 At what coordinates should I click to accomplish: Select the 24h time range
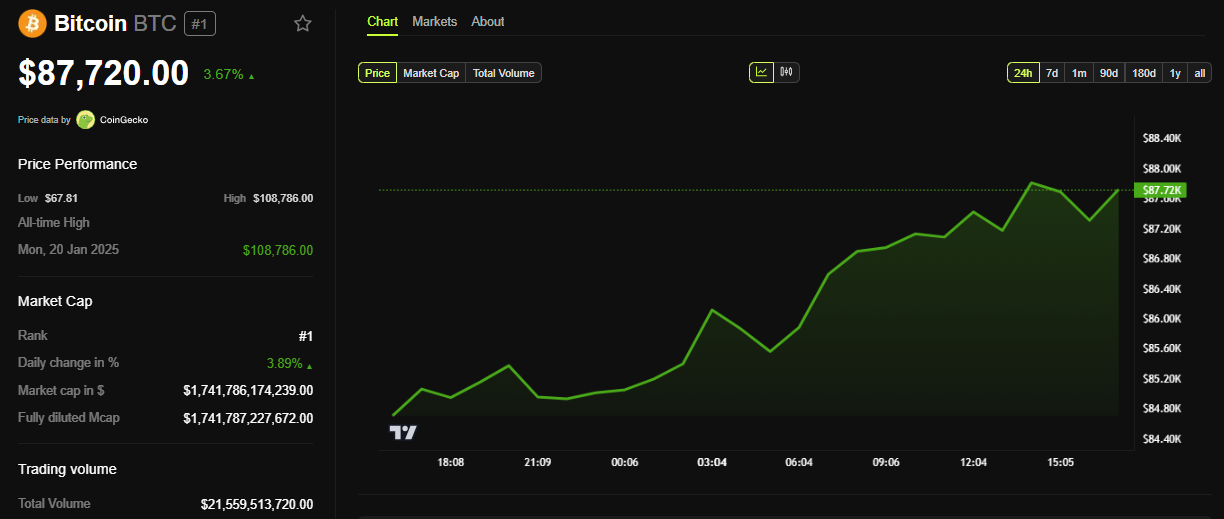(1023, 73)
